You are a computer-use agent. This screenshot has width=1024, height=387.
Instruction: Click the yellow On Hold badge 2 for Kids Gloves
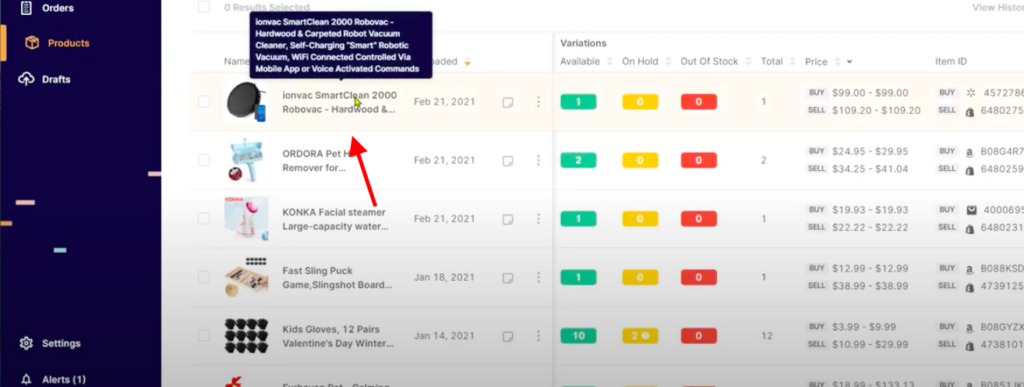point(640,335)
